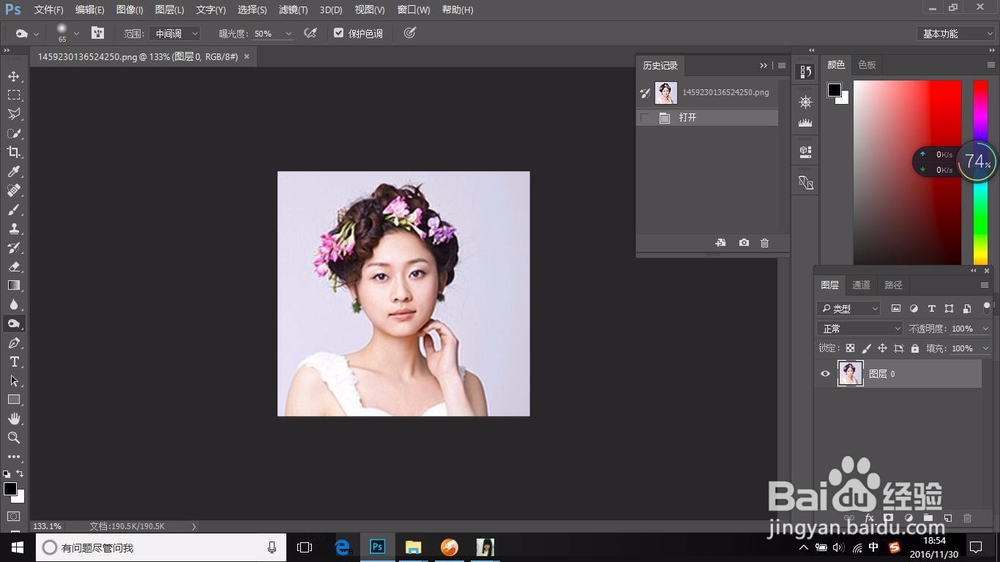Select the Path Selection tool

click(13, 381)
